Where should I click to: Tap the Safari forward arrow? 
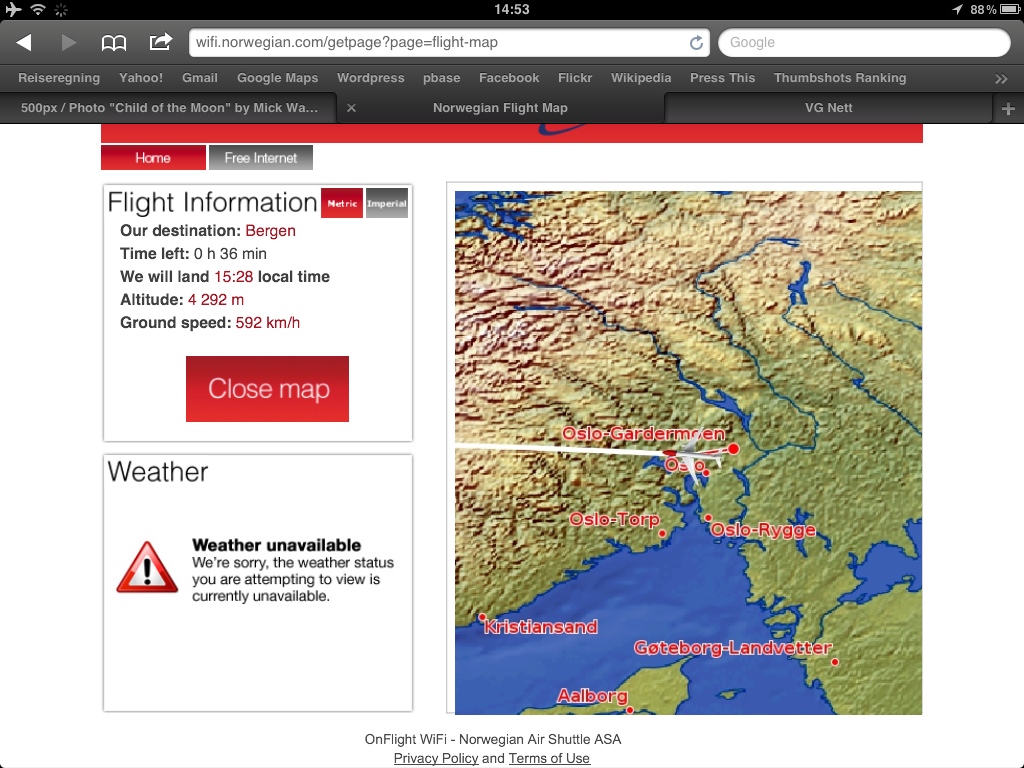[x=68, y=43]
